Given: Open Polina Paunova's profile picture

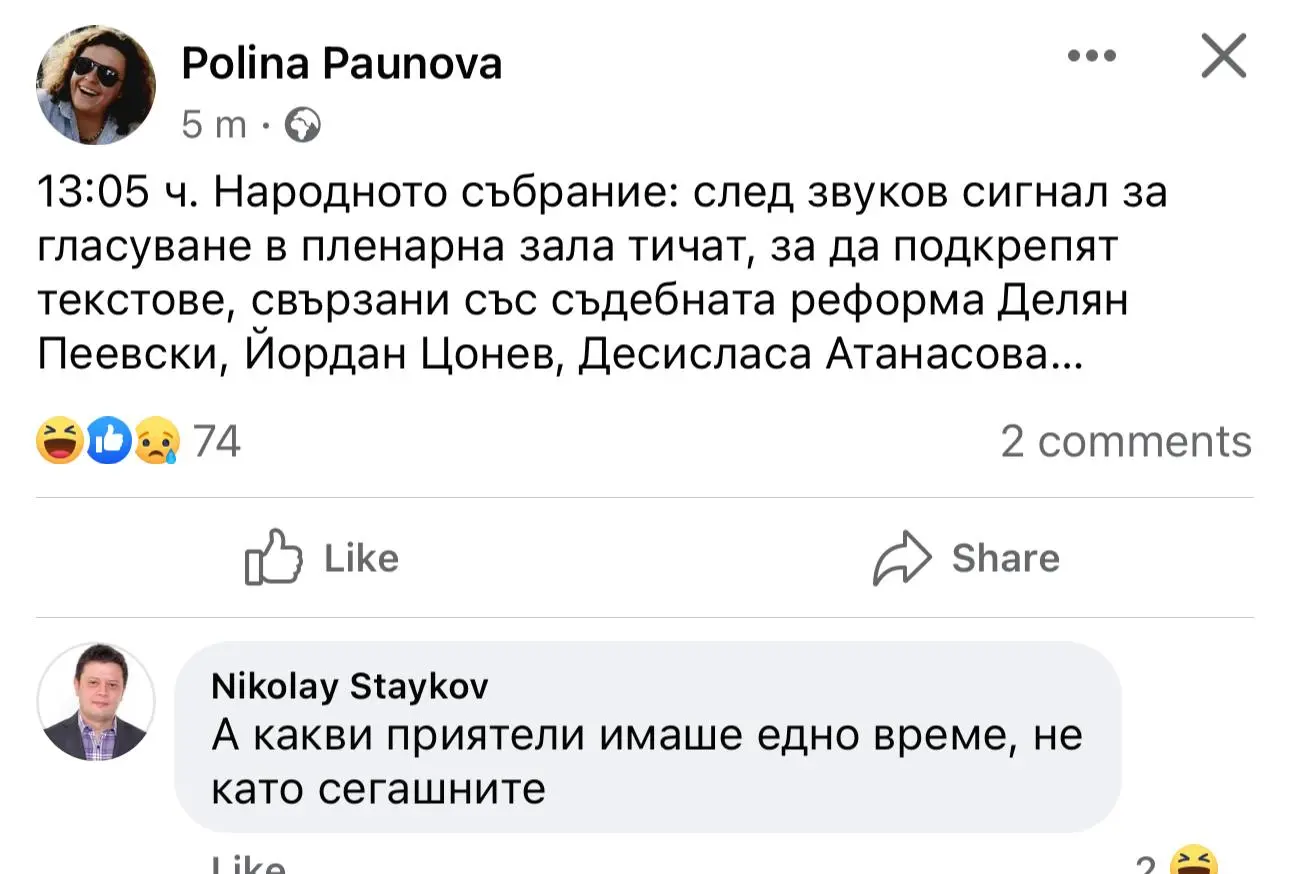Looking at the screenshot, I should pos(96,86).
